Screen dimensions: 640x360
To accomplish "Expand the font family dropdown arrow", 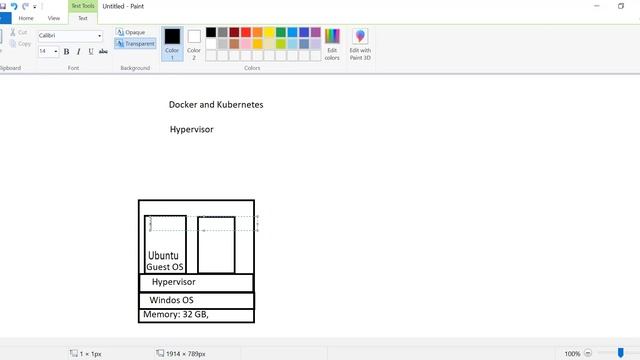I will click(x=100, y=36).
